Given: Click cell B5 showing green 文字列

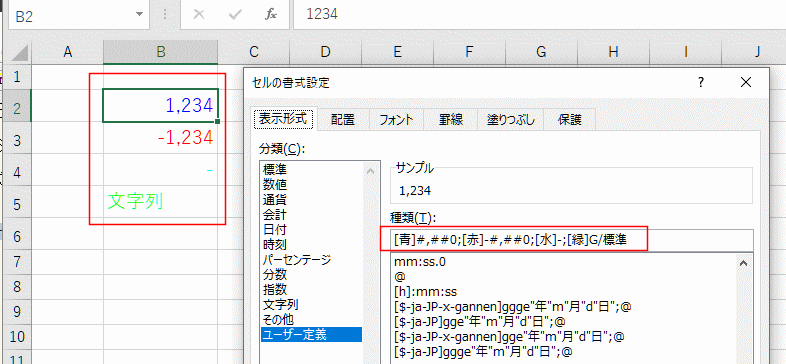Looking at the screenshot, I should click(160, 202).
